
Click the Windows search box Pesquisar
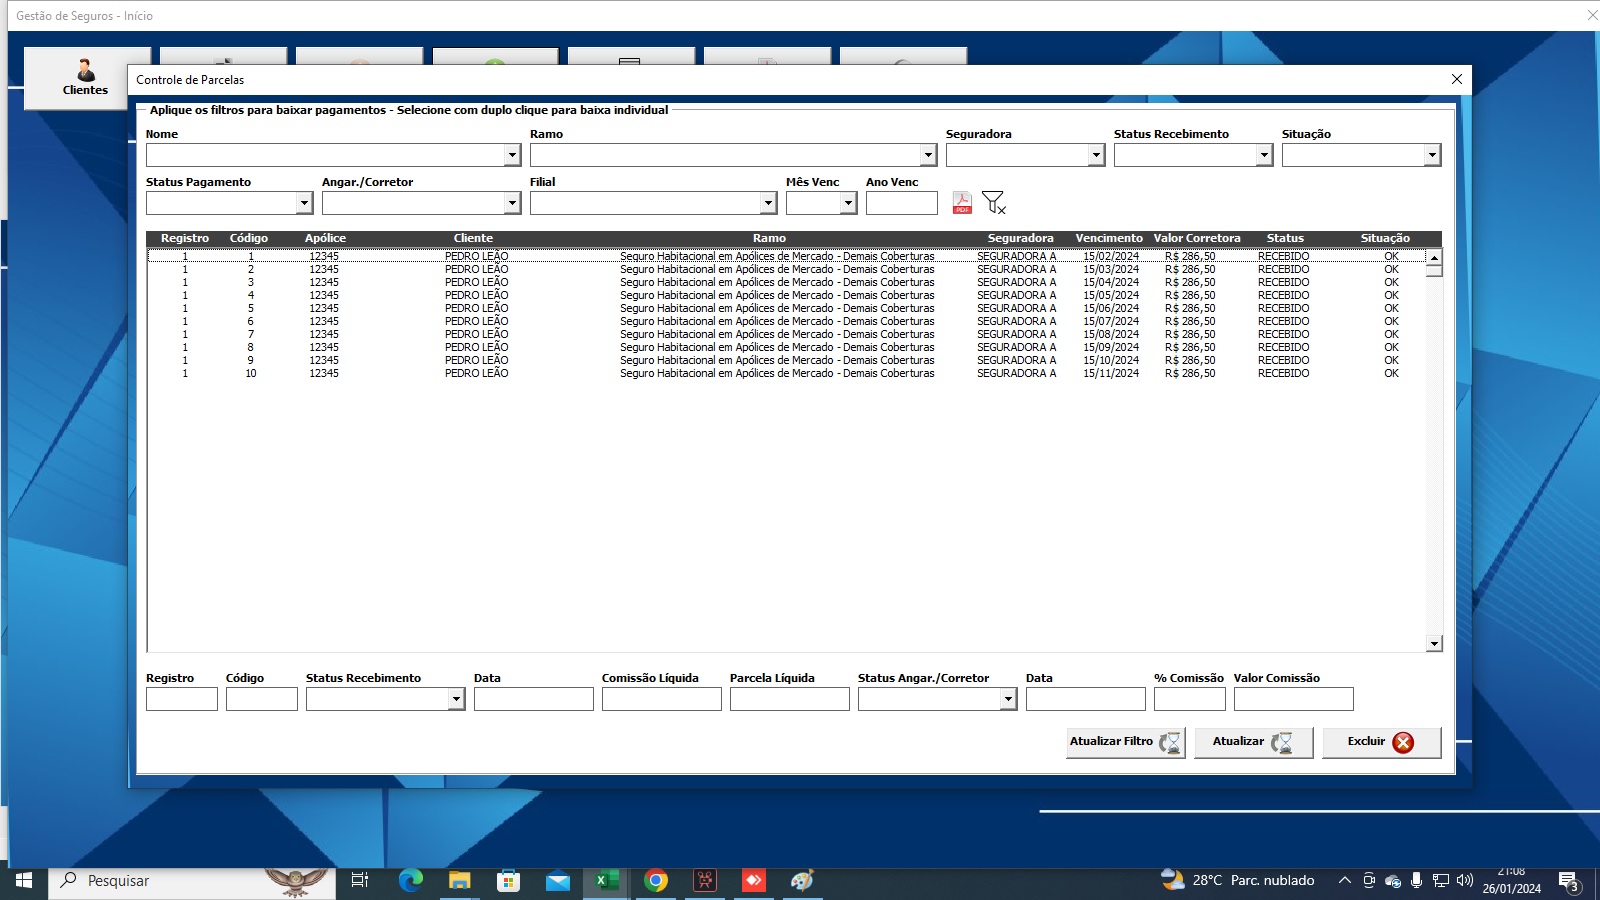pos(192,880)
